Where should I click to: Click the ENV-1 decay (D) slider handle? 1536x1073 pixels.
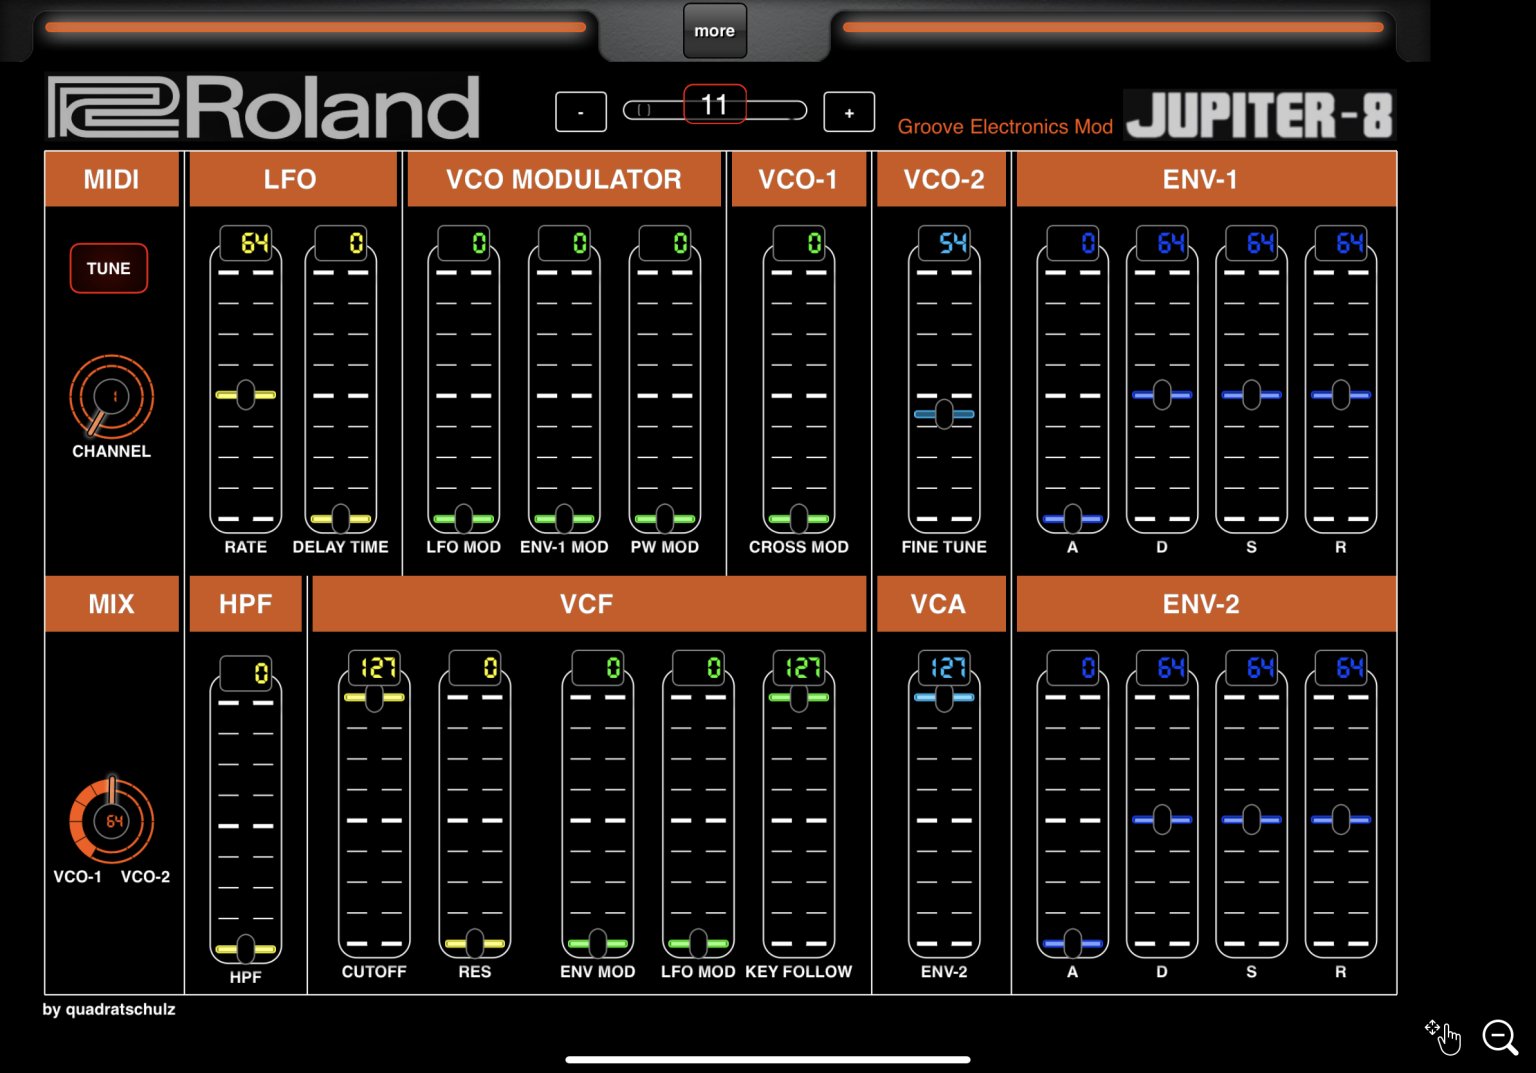[1162, 395]
